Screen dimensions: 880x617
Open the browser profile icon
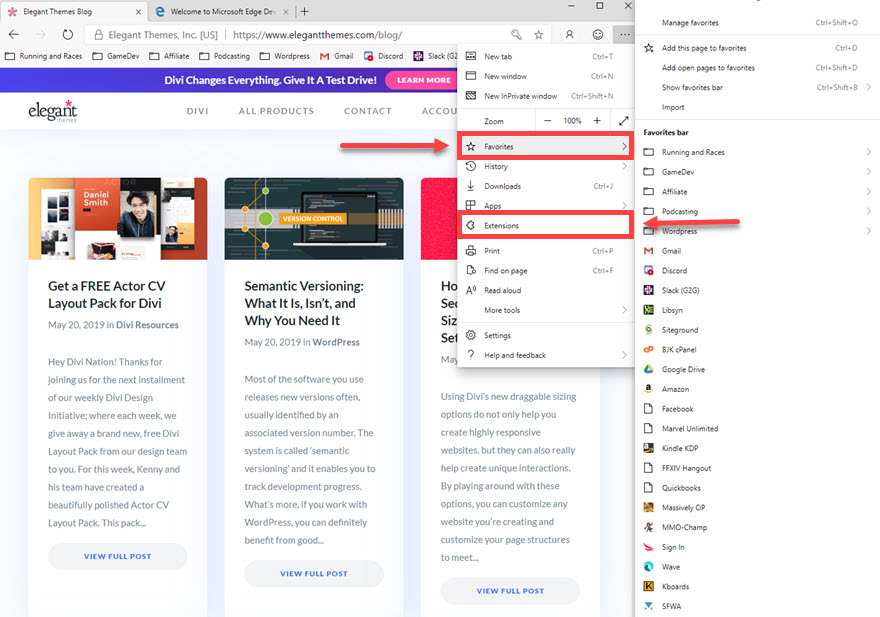pos(568,33)
